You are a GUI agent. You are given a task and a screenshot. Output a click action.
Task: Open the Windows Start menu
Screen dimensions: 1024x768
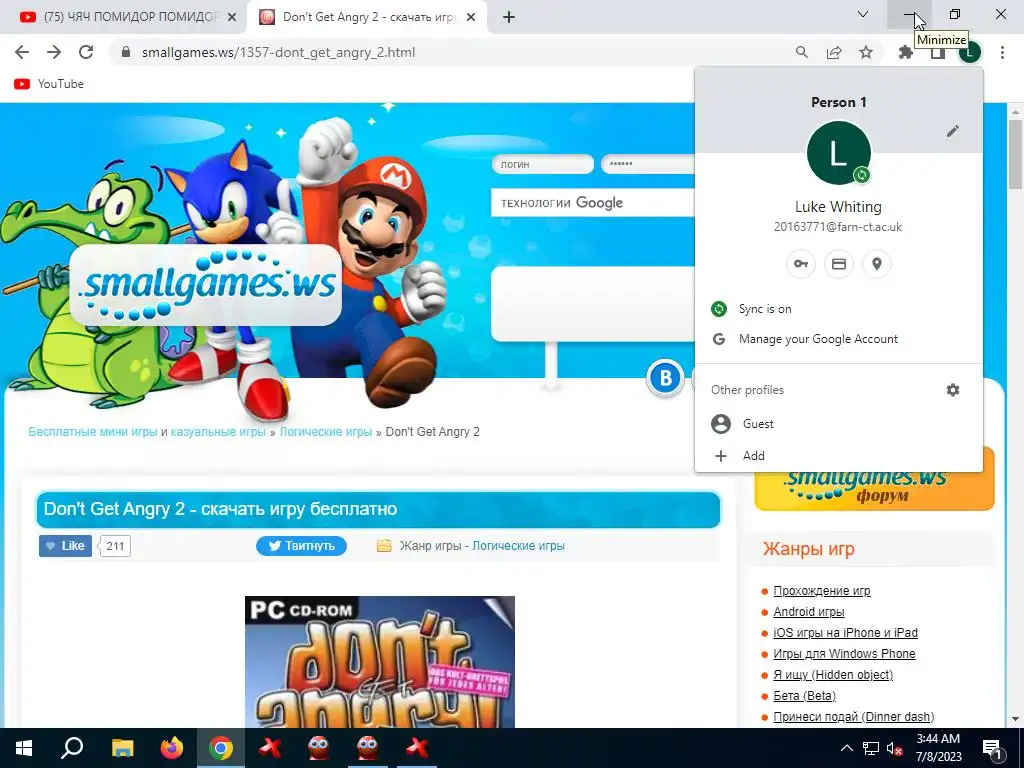(x=24, y=748)
